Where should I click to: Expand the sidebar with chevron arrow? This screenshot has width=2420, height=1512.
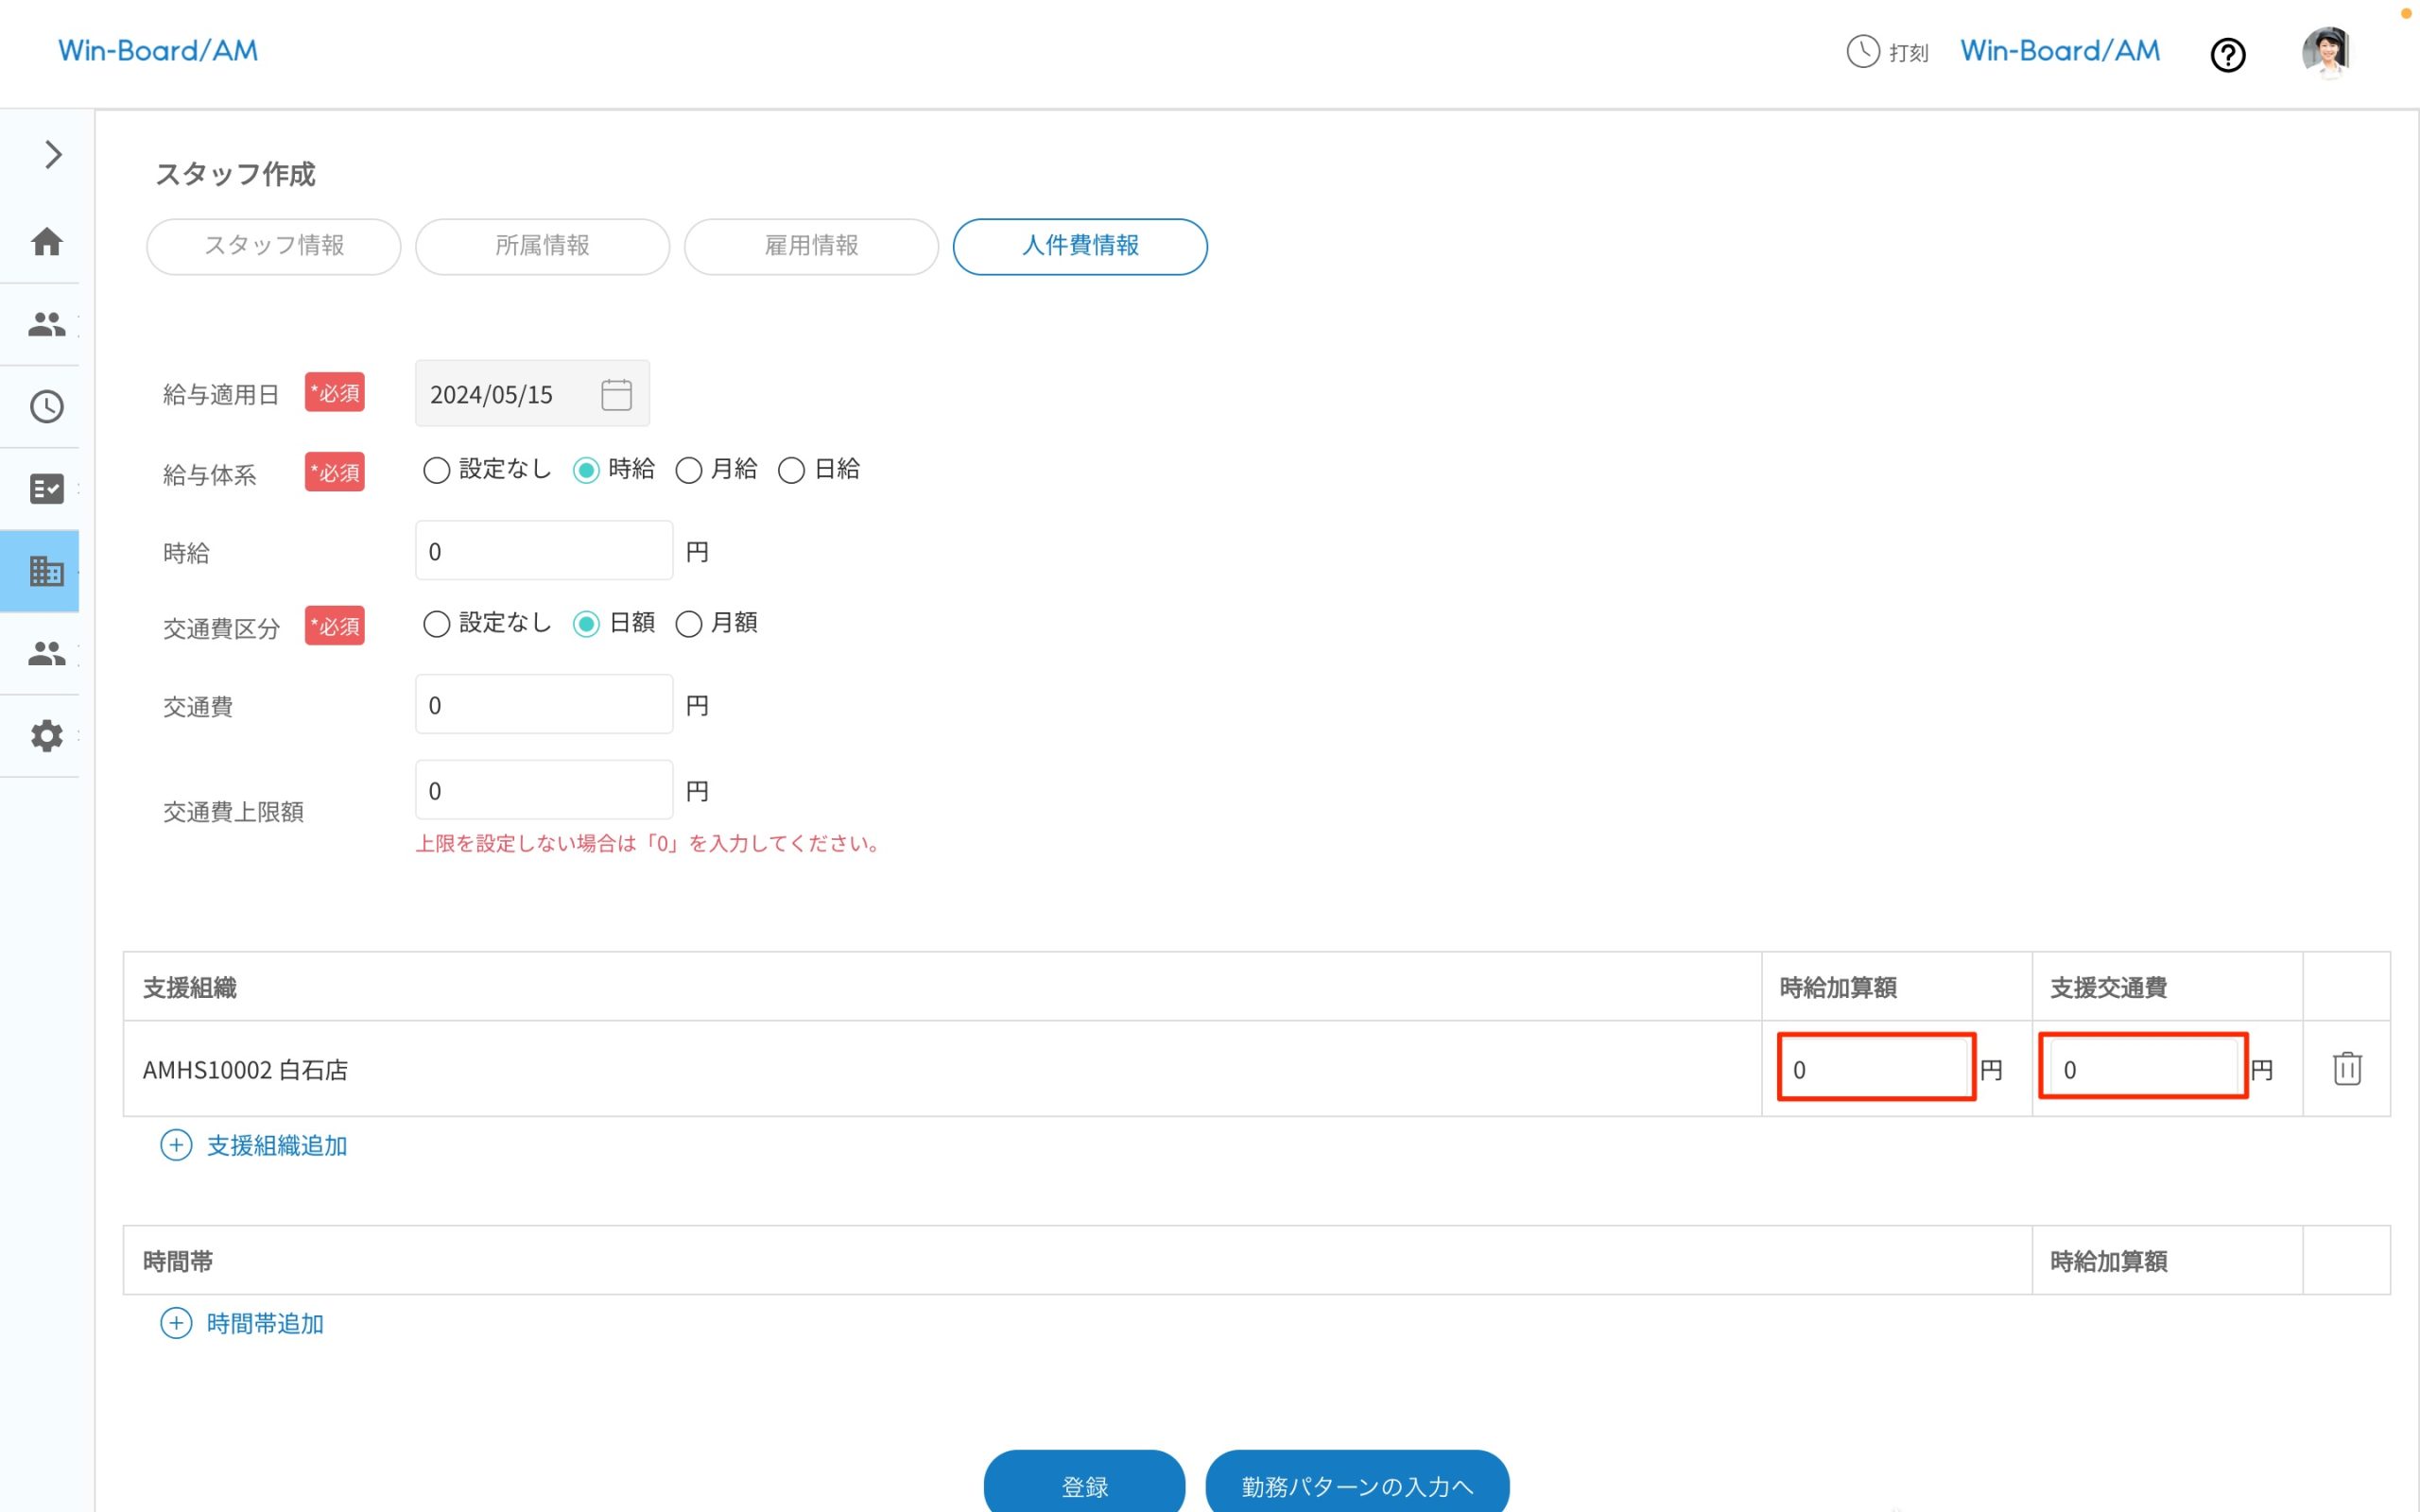click(x=53, y=155)
